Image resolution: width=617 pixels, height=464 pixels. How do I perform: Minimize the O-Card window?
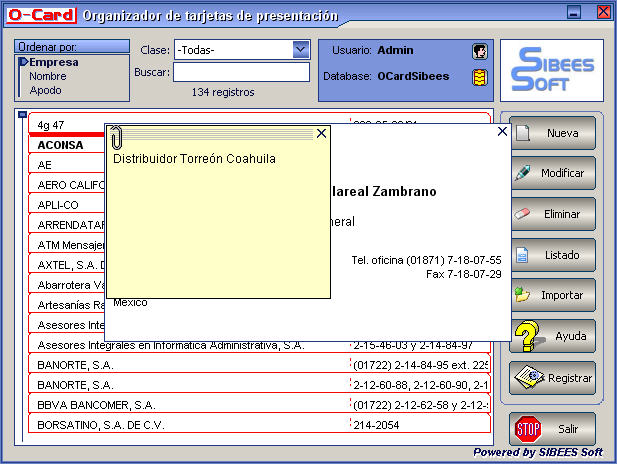pyautogui.click(x=574, y=12)
